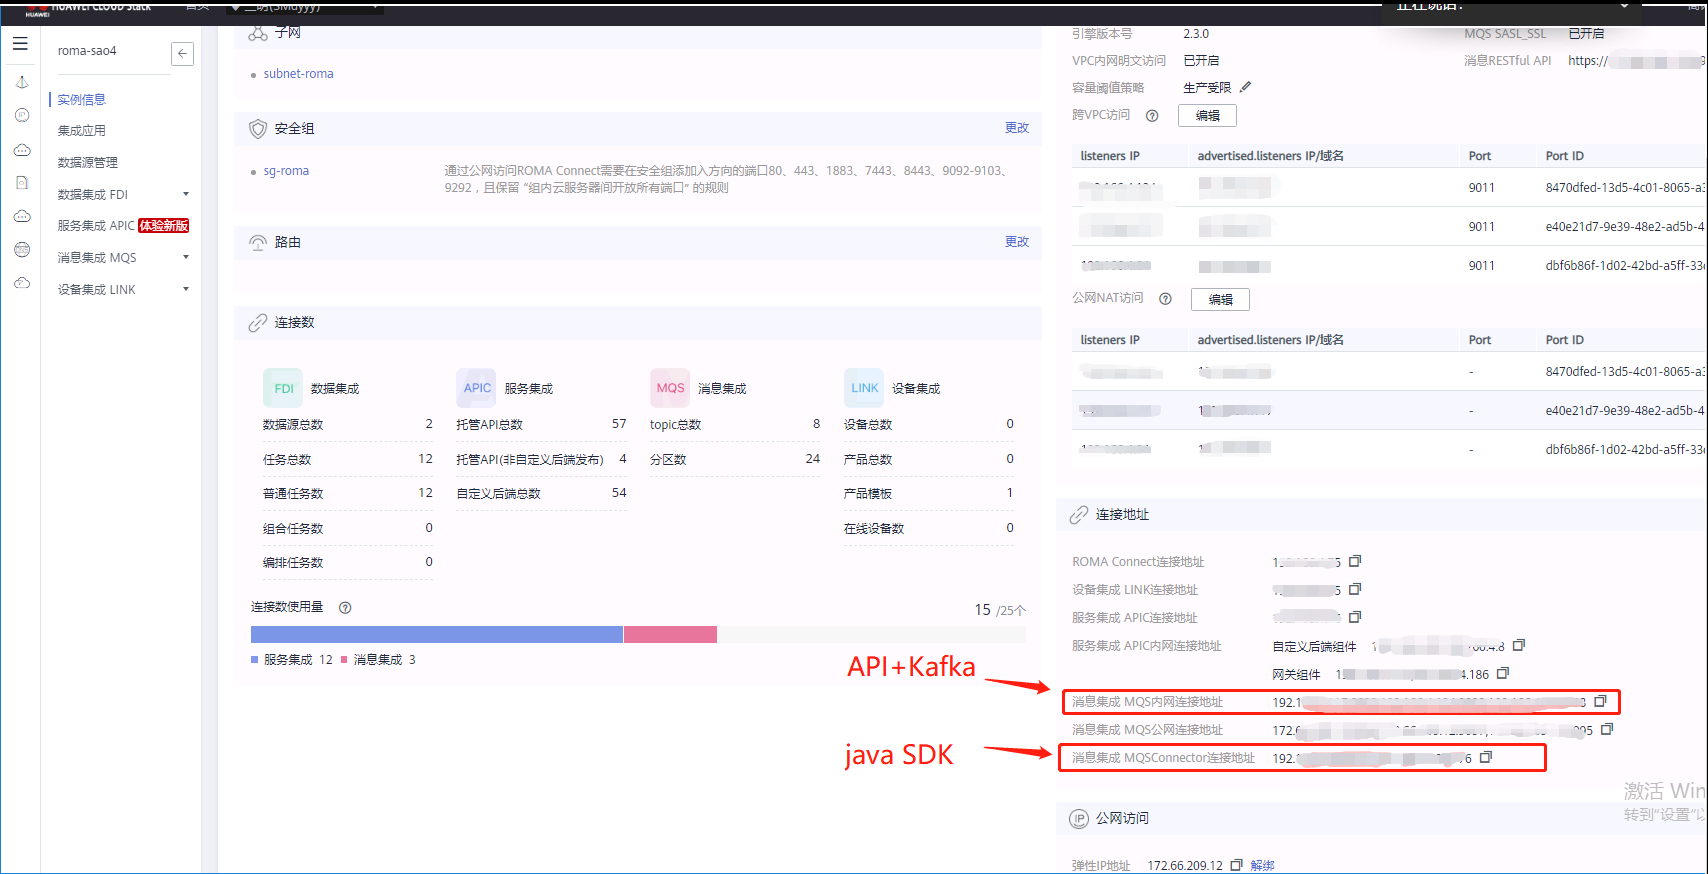Viewport: 1708px width, 874px height.
Task: Click the FDI 数据集成 icon
Action: (x=283, y=388)
